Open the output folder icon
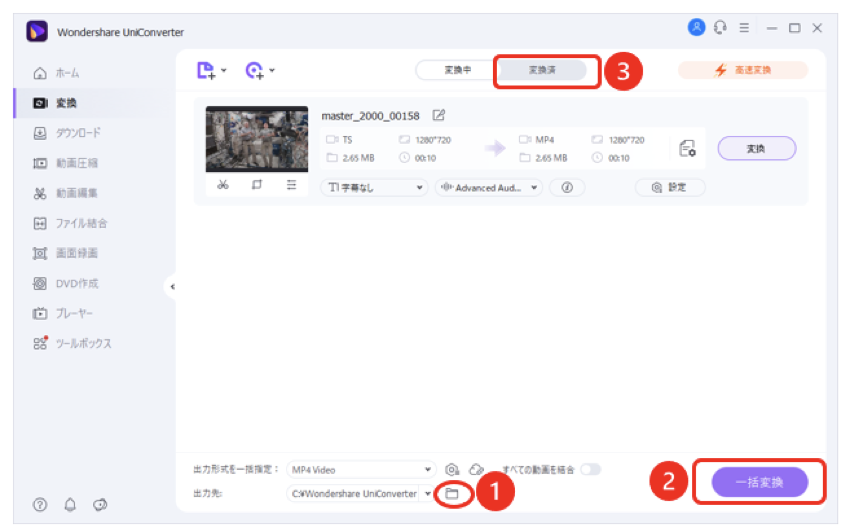Viewport: 850px width, 532px height. click(x=452, y=493)
